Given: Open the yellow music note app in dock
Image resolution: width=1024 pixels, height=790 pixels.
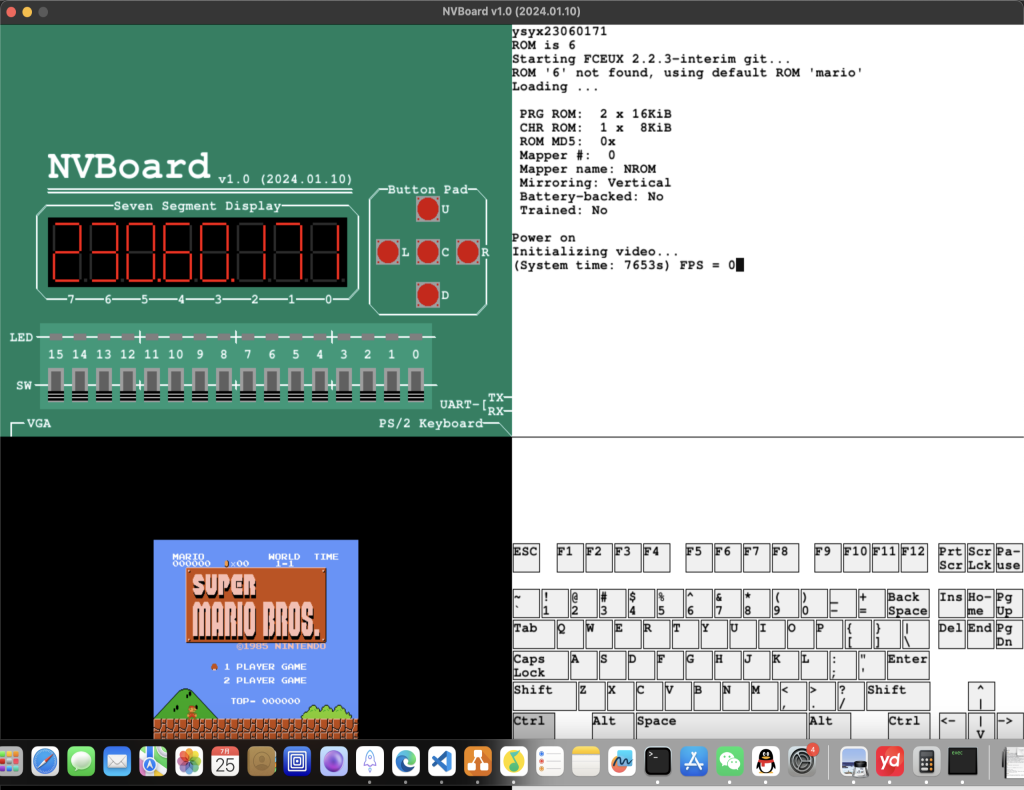Looking at the screenshot, I should coord(514,761).
